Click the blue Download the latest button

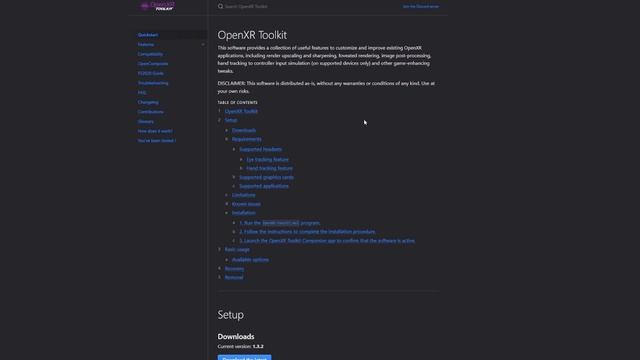[x=244, y=358]
